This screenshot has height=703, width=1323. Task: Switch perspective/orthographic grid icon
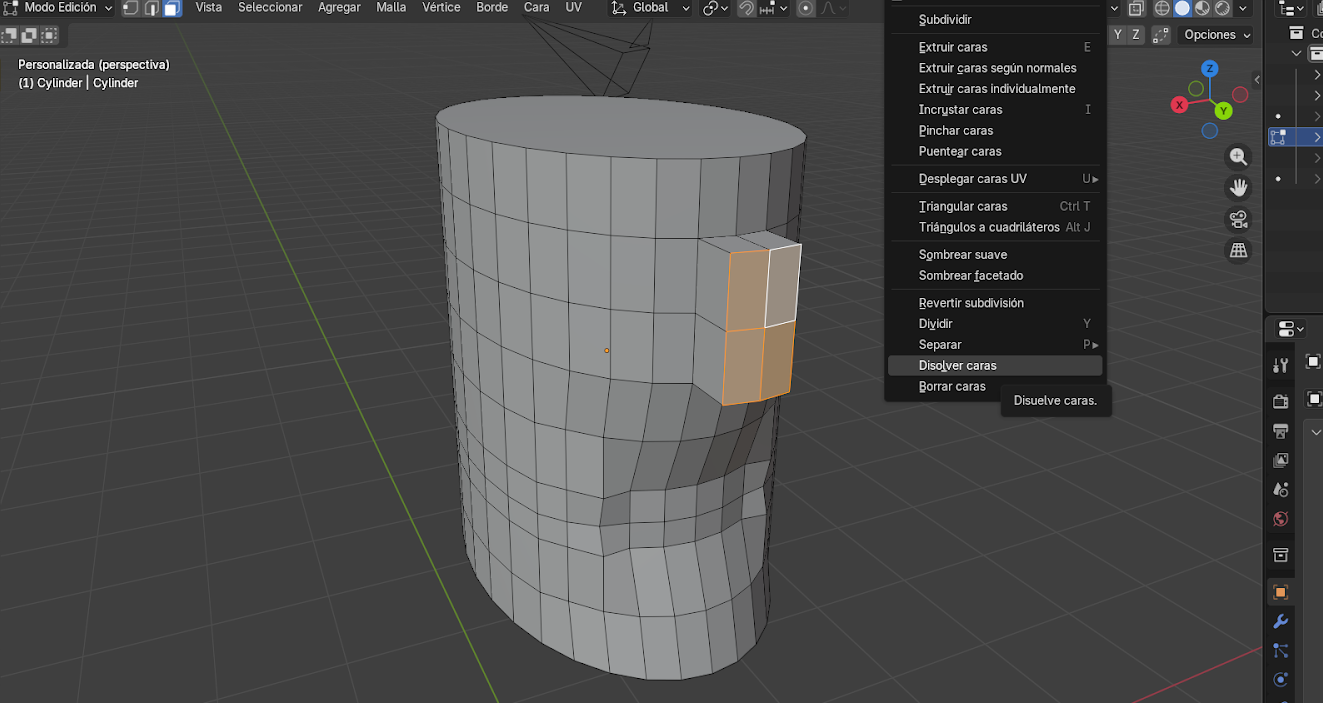coord(1239,251)
